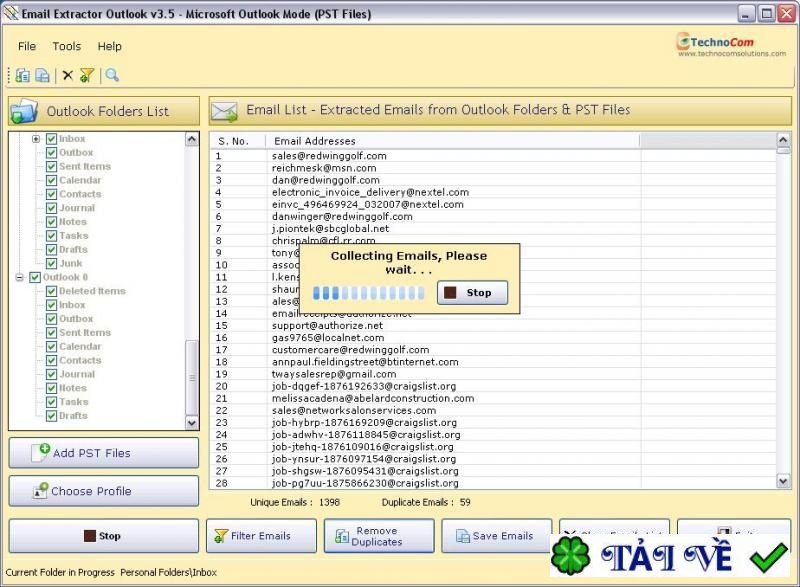Click the Add PST Files button

coord(104,453)
